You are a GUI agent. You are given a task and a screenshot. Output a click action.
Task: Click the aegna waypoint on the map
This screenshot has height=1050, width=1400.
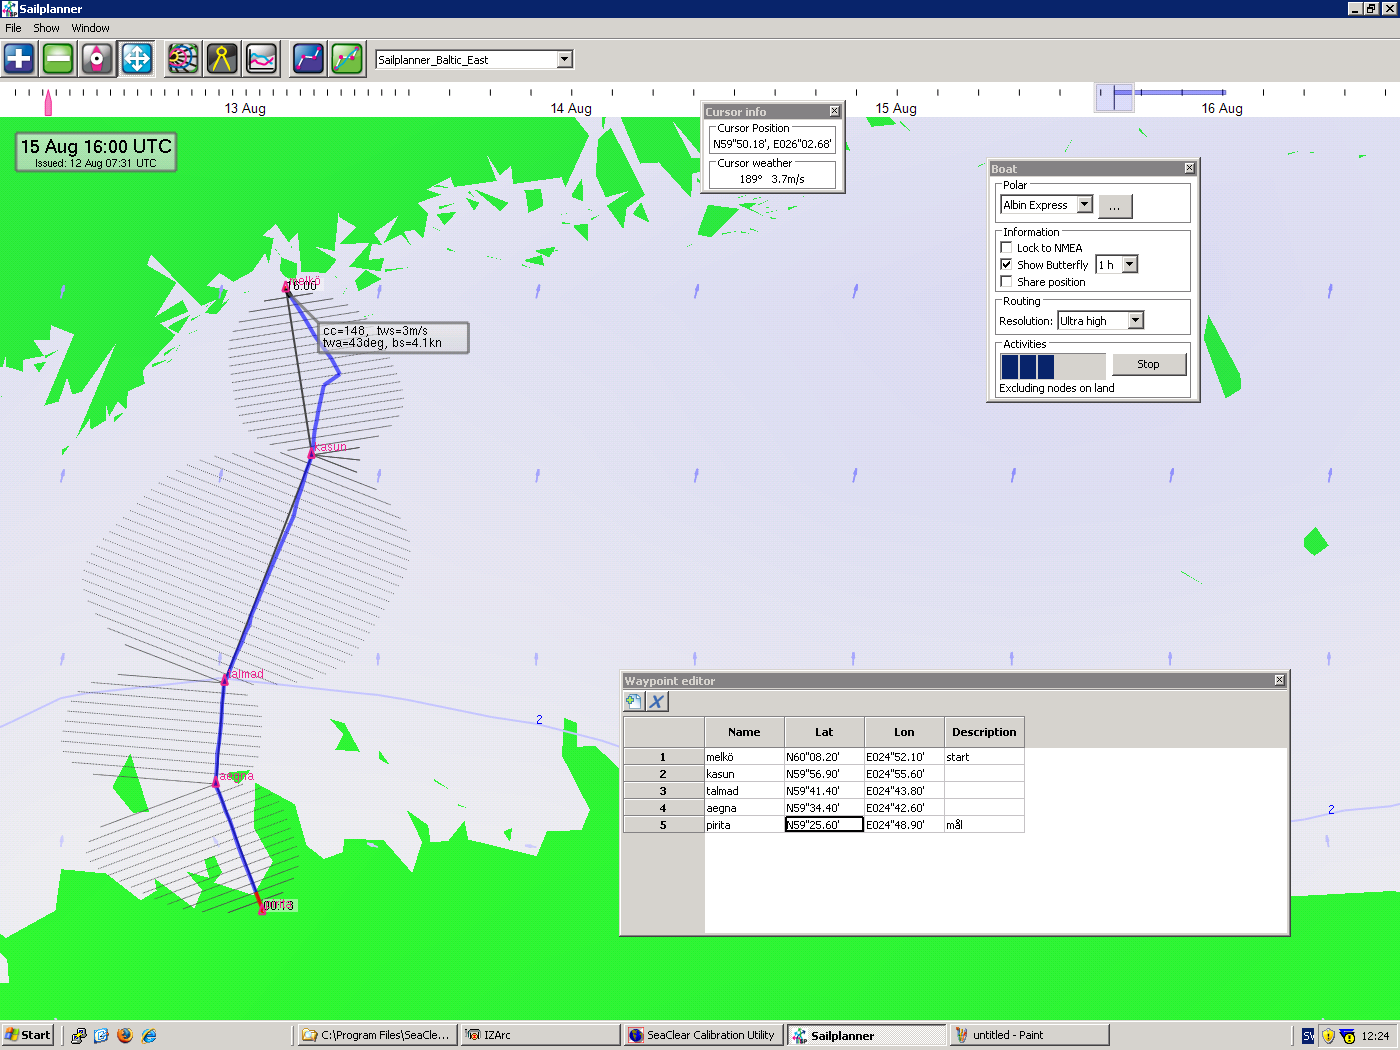pyautogui.click(x=216, y=781)
